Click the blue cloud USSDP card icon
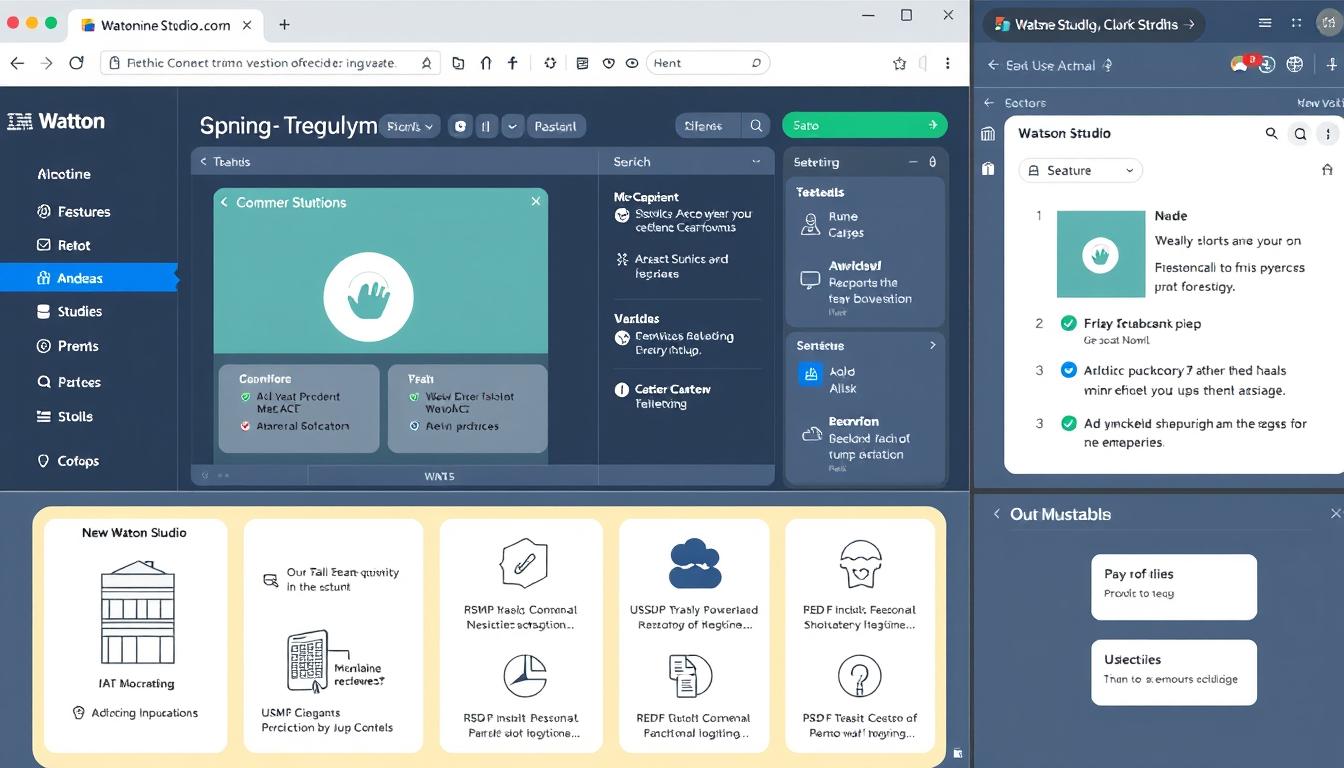This screenshot has width=1344, height=768. click(x=694, y=563)
